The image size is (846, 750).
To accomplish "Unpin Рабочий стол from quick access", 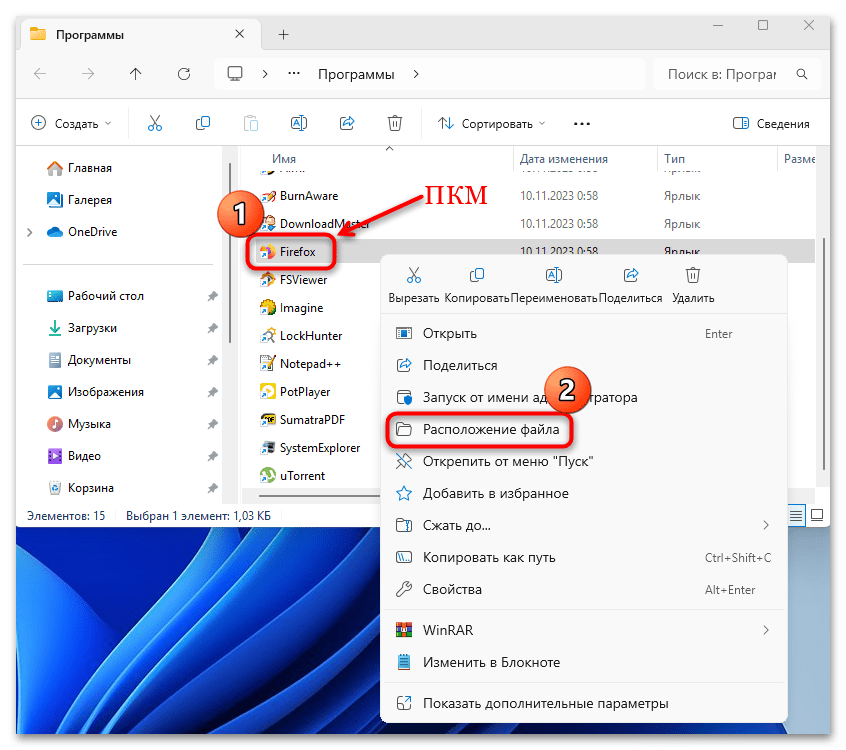I will coord(213,296).
